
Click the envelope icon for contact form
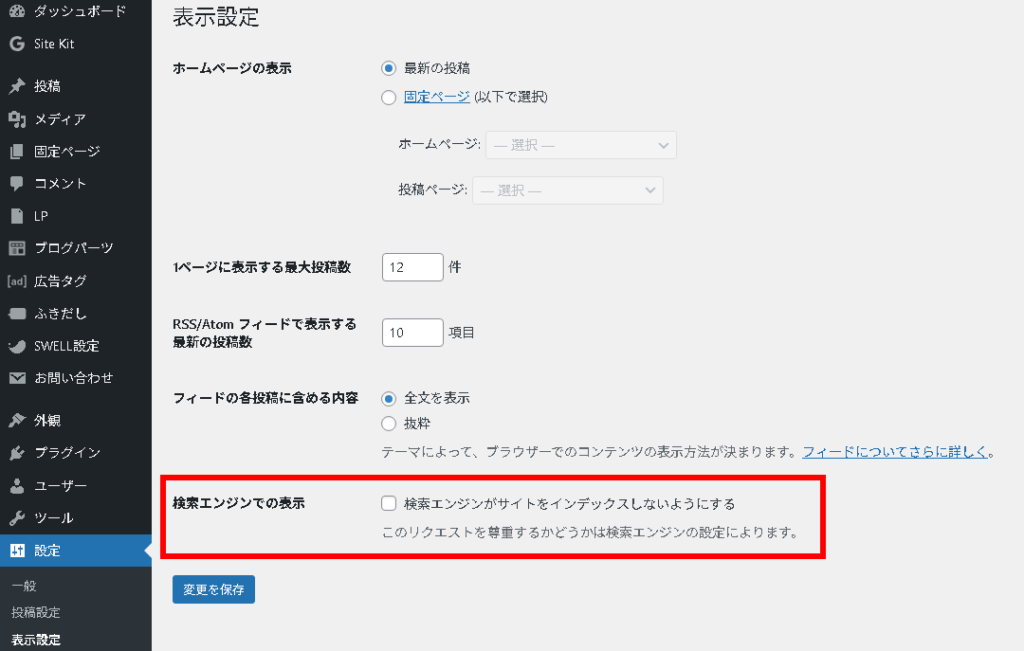[16, 378]
